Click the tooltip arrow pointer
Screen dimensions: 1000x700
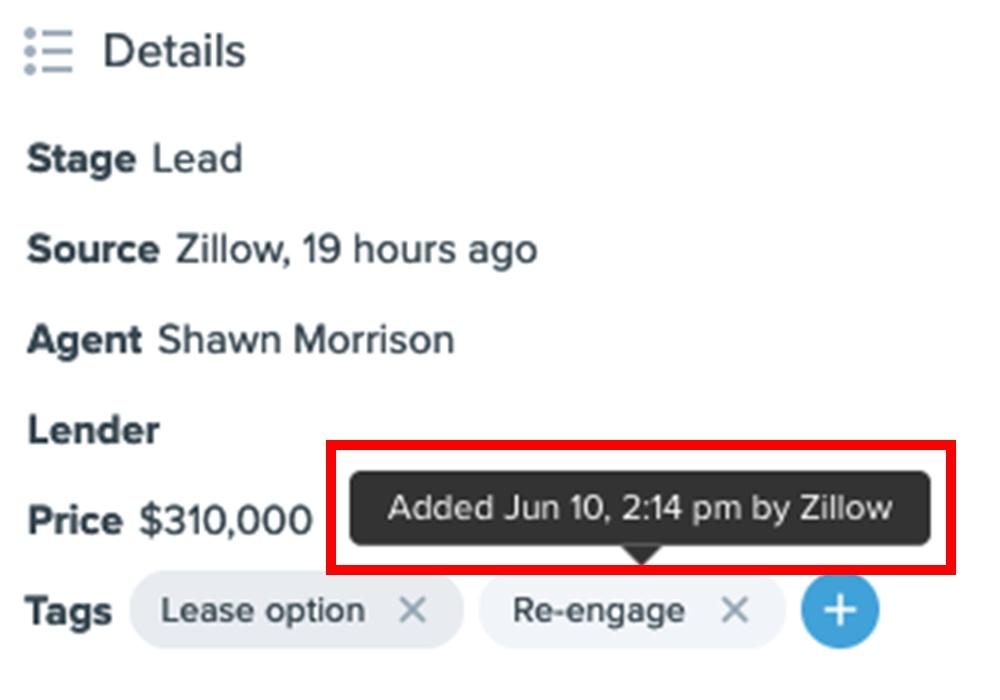(642, 554)
